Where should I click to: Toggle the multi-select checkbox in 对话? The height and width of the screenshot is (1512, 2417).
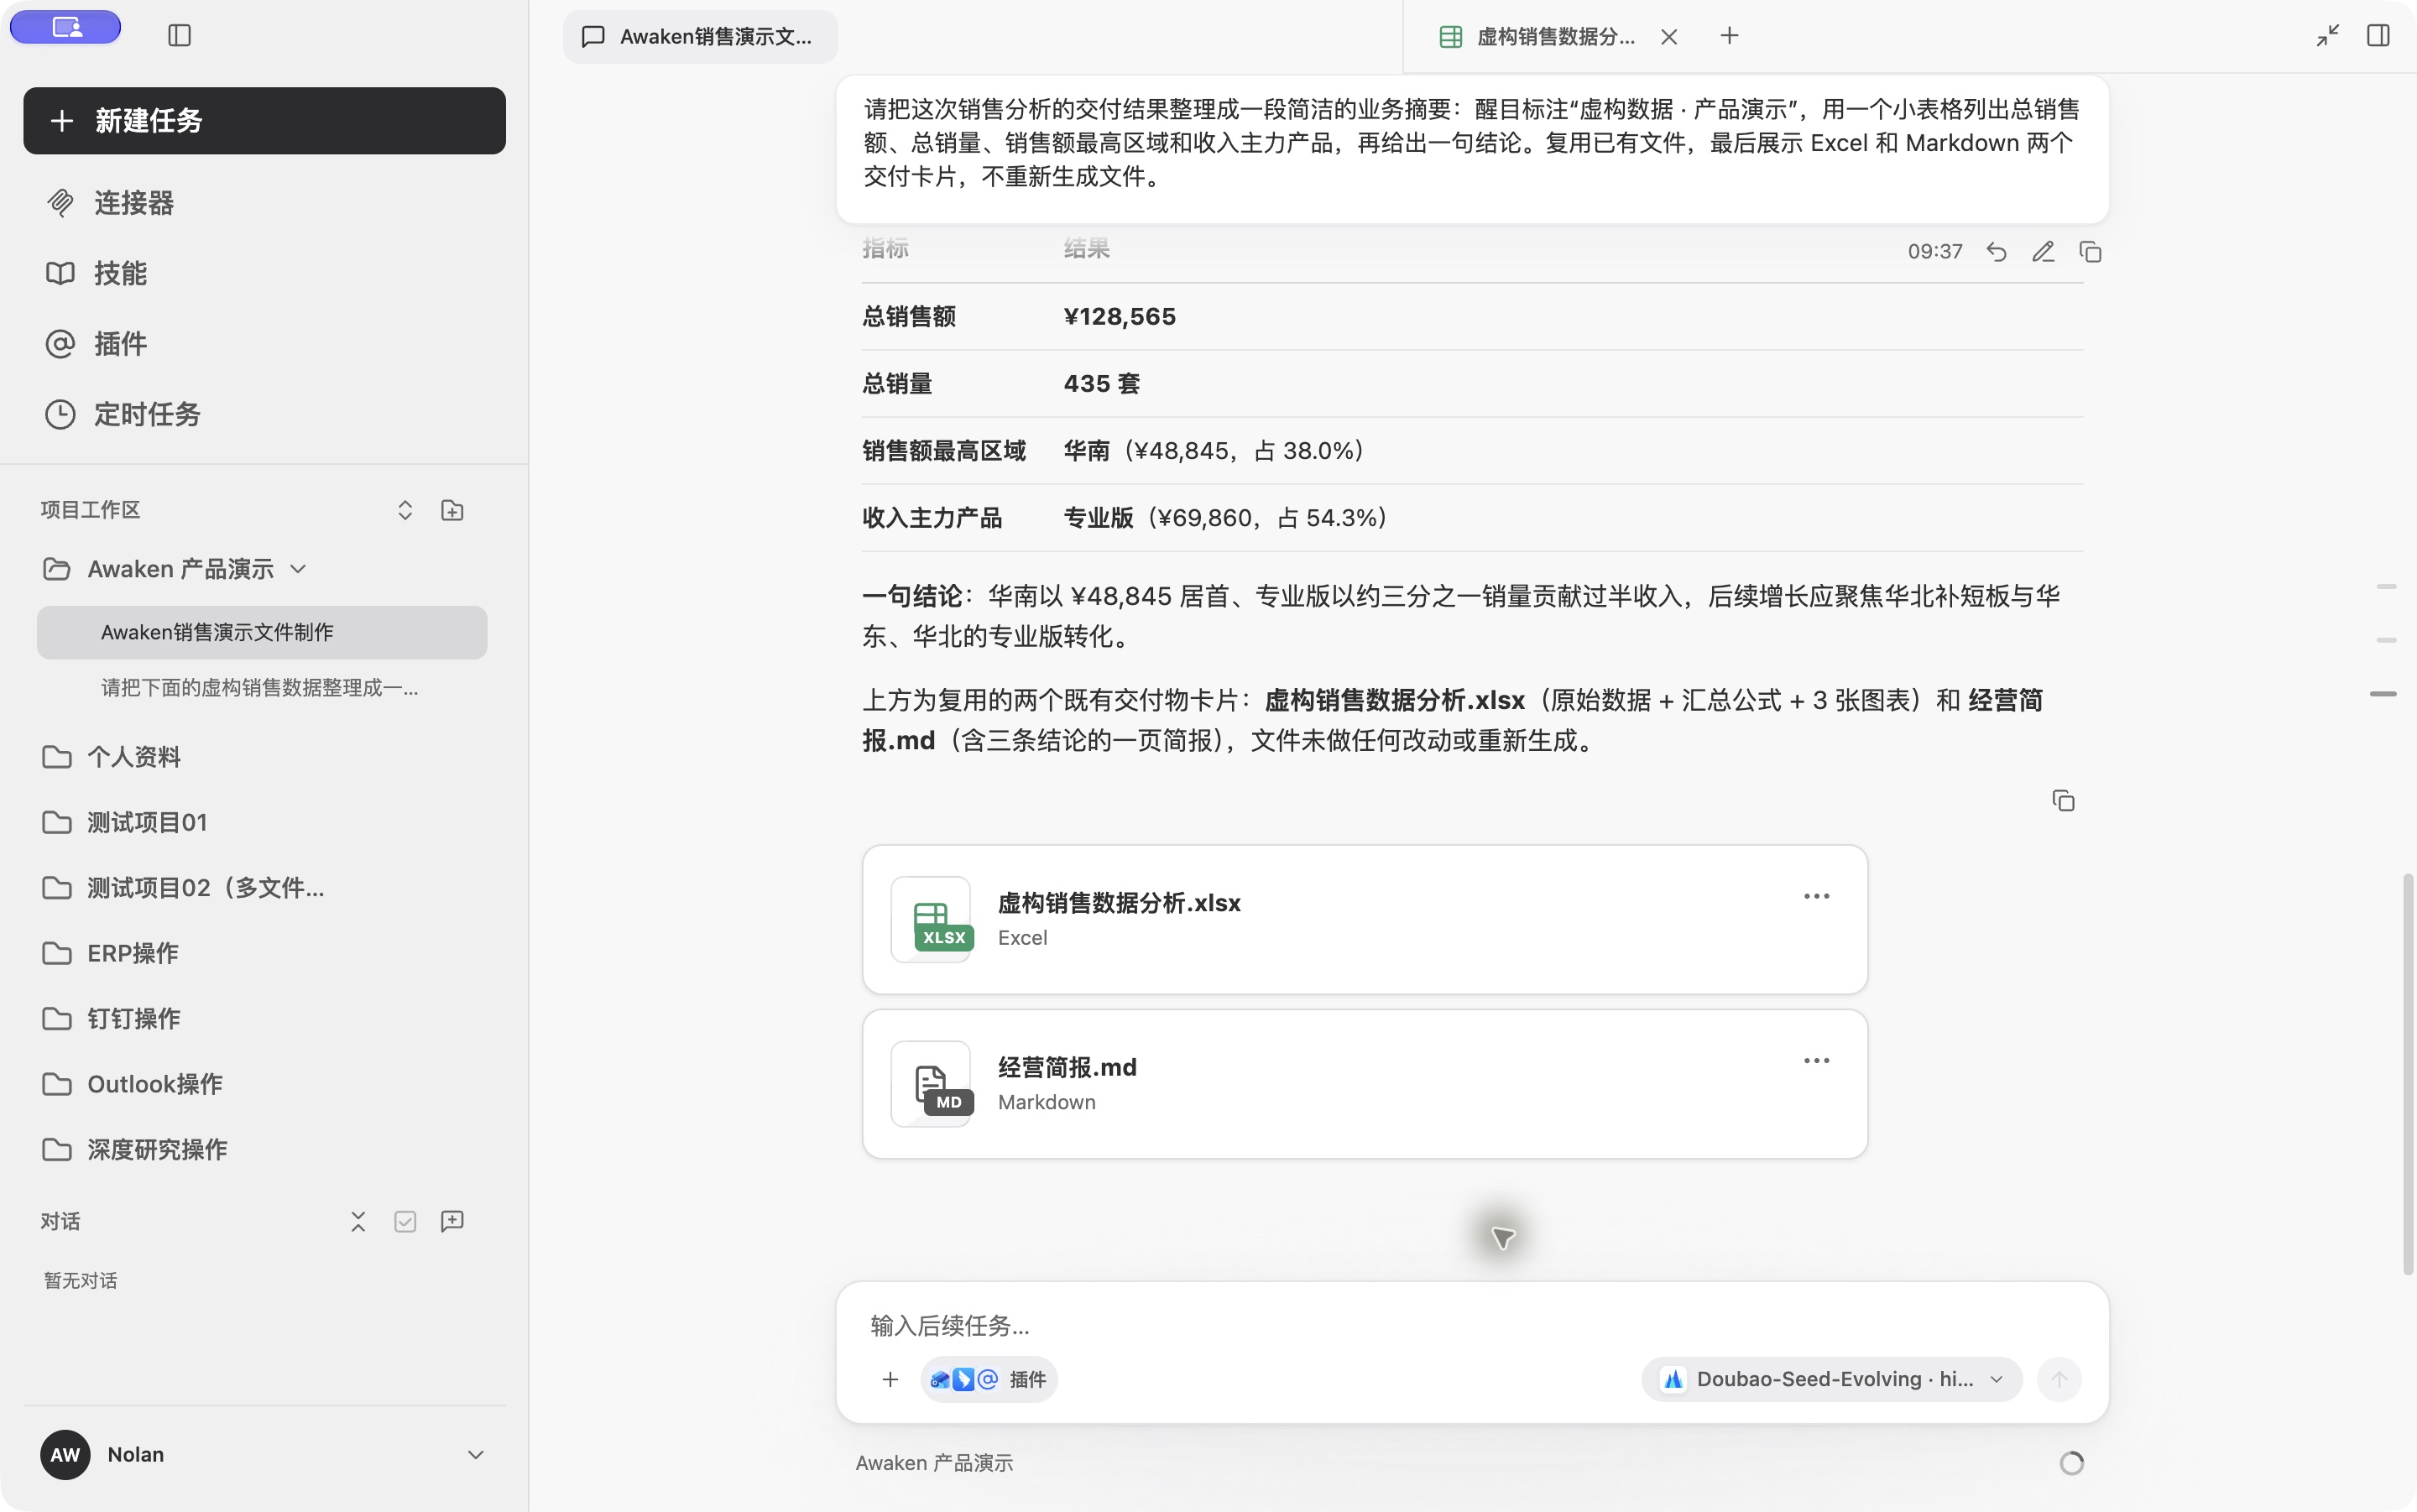pos(405,1221)
